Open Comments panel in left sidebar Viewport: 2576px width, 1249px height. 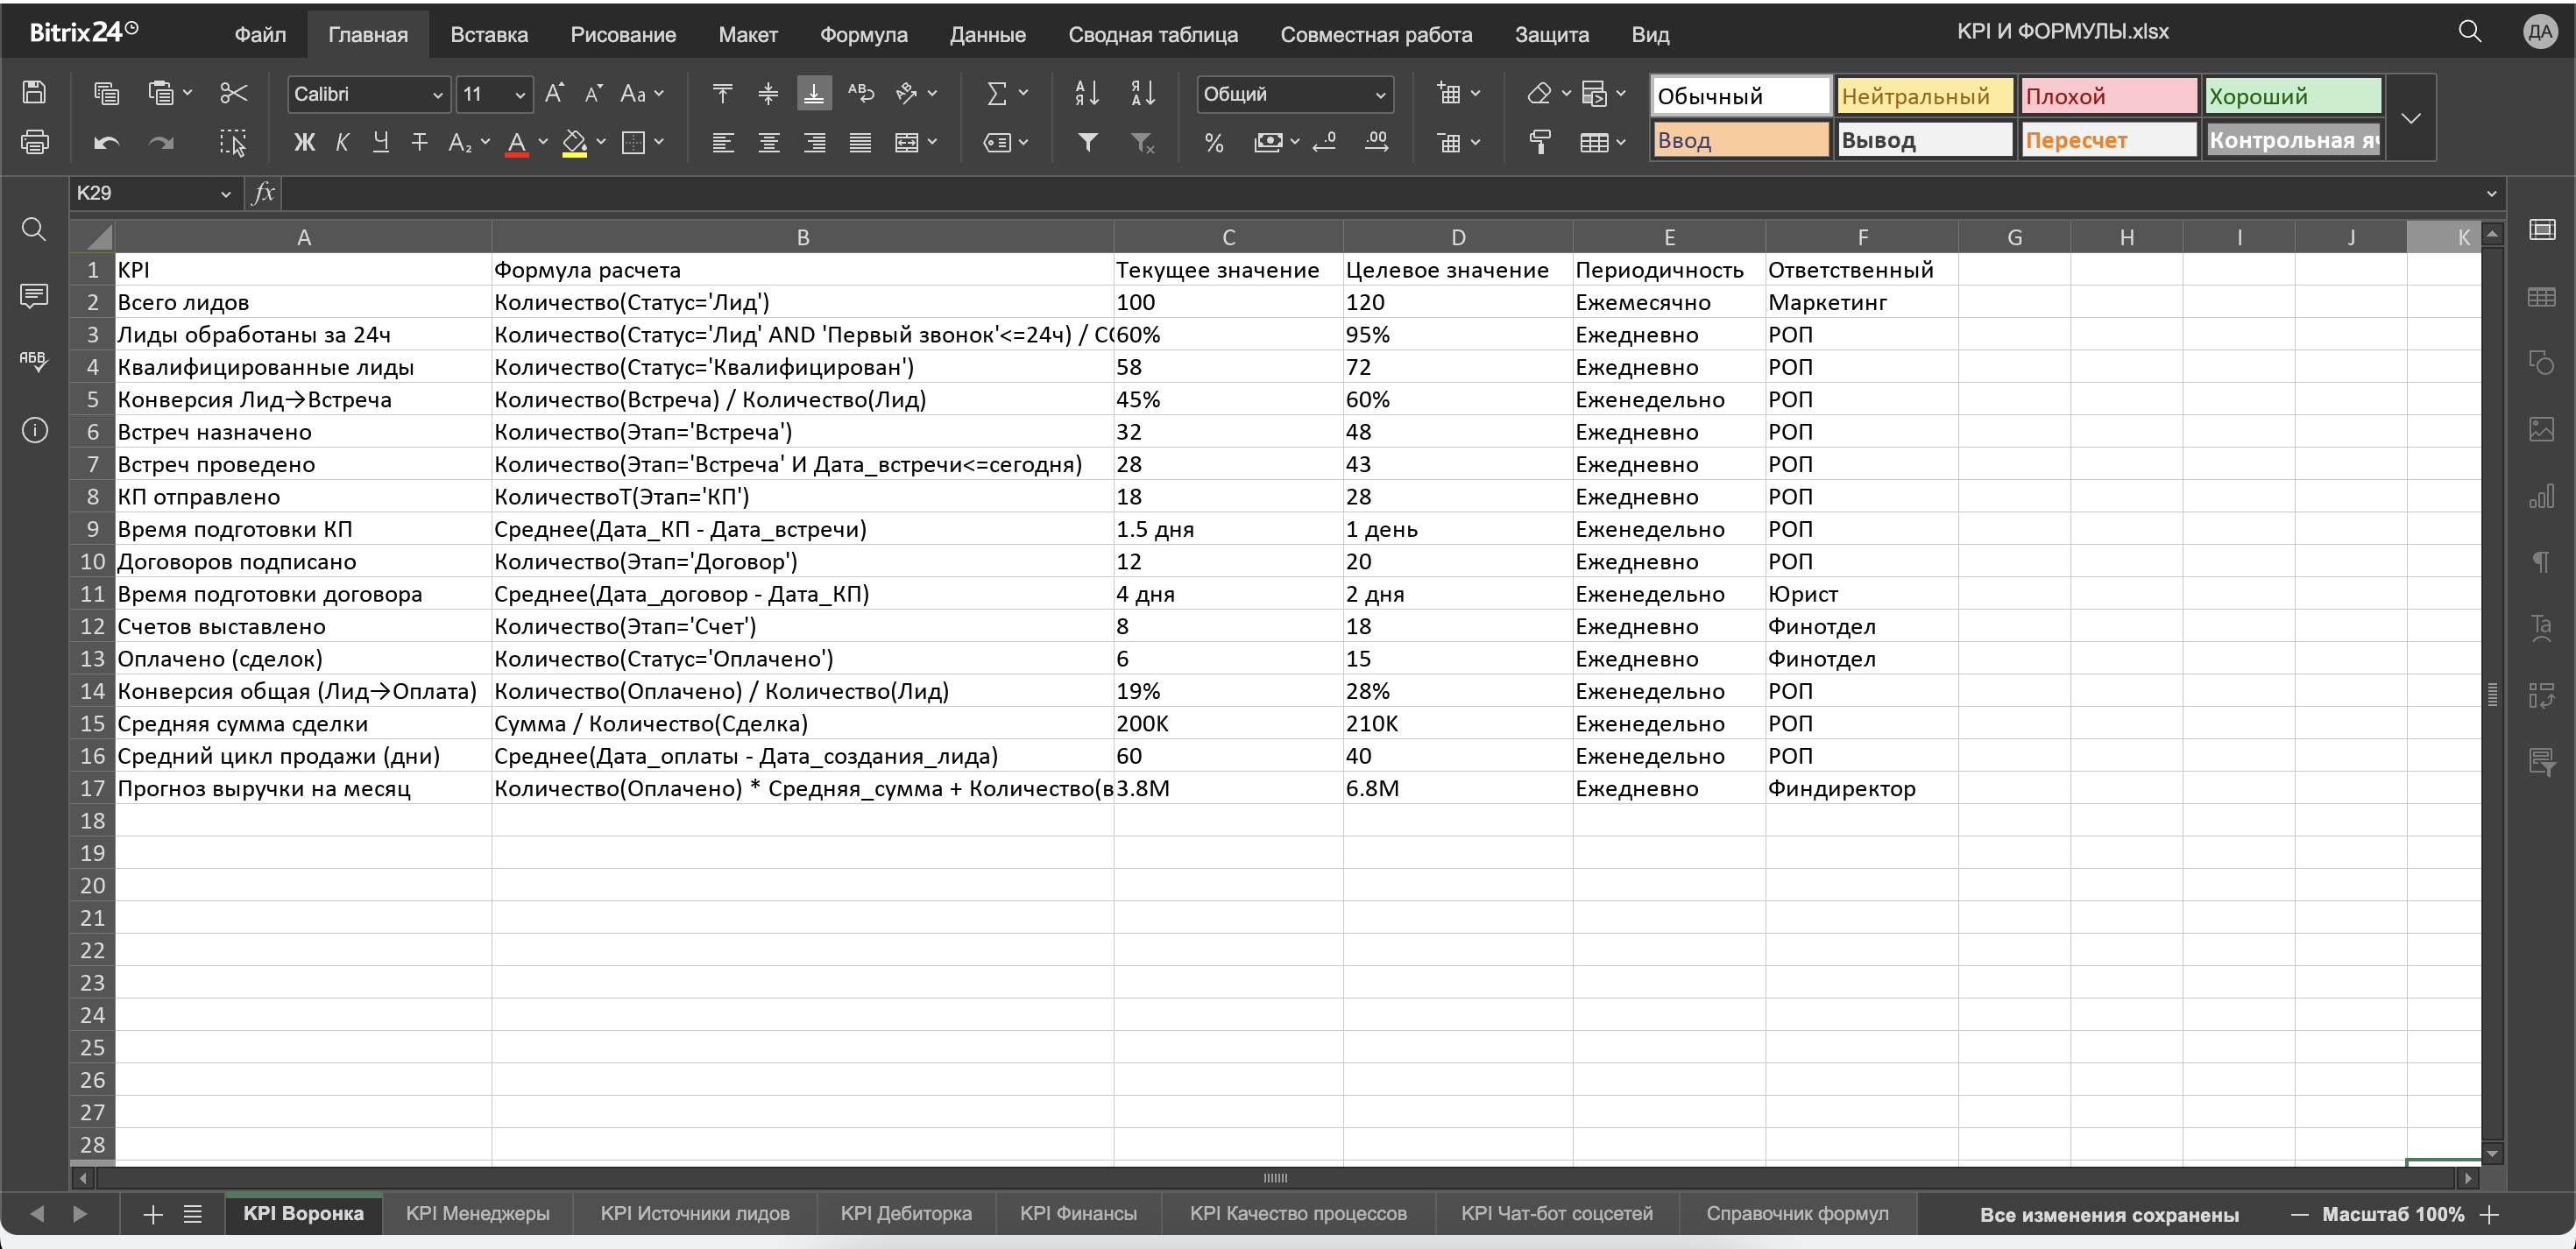(x=34, y=296)
